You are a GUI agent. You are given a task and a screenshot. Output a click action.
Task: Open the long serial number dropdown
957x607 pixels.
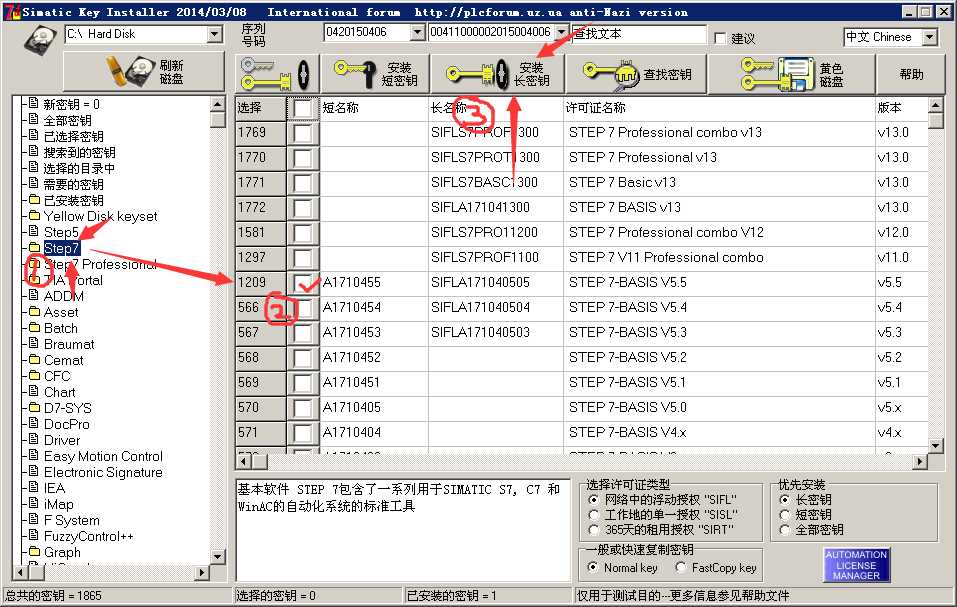pyautogui.click(x=561, y=32)
